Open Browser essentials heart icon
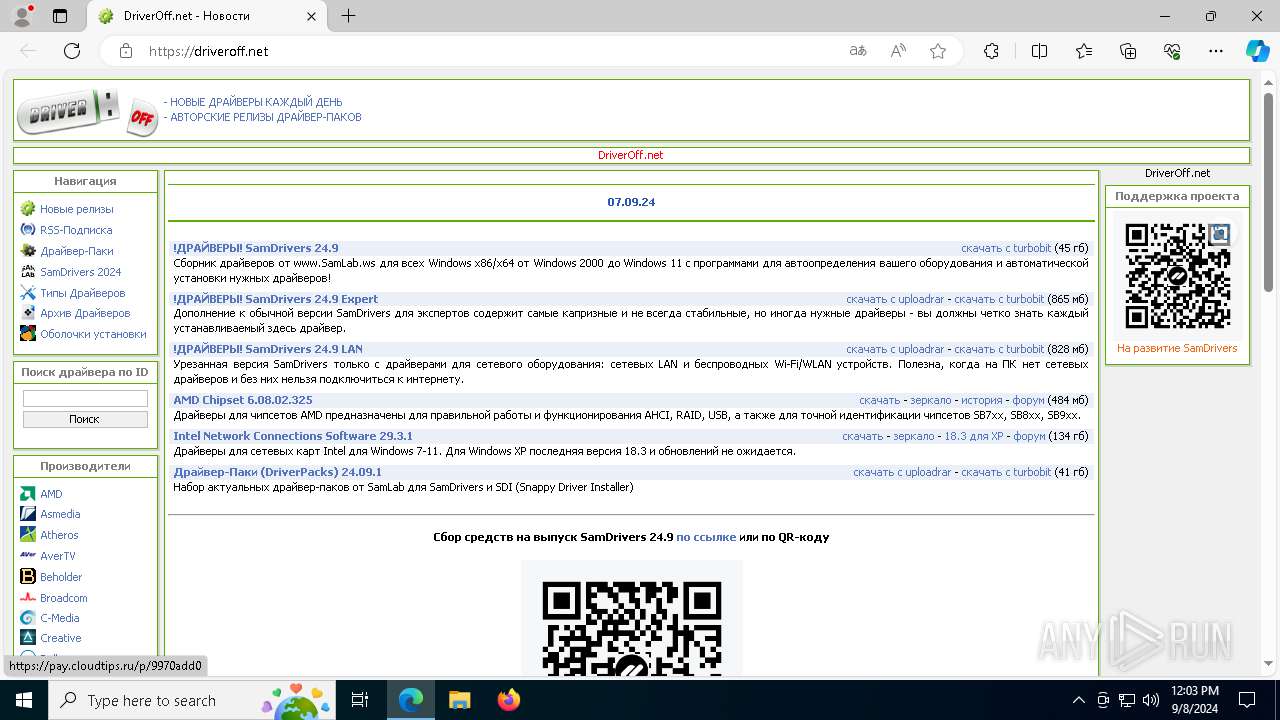1280x720 pixels. coord(1172,51)
